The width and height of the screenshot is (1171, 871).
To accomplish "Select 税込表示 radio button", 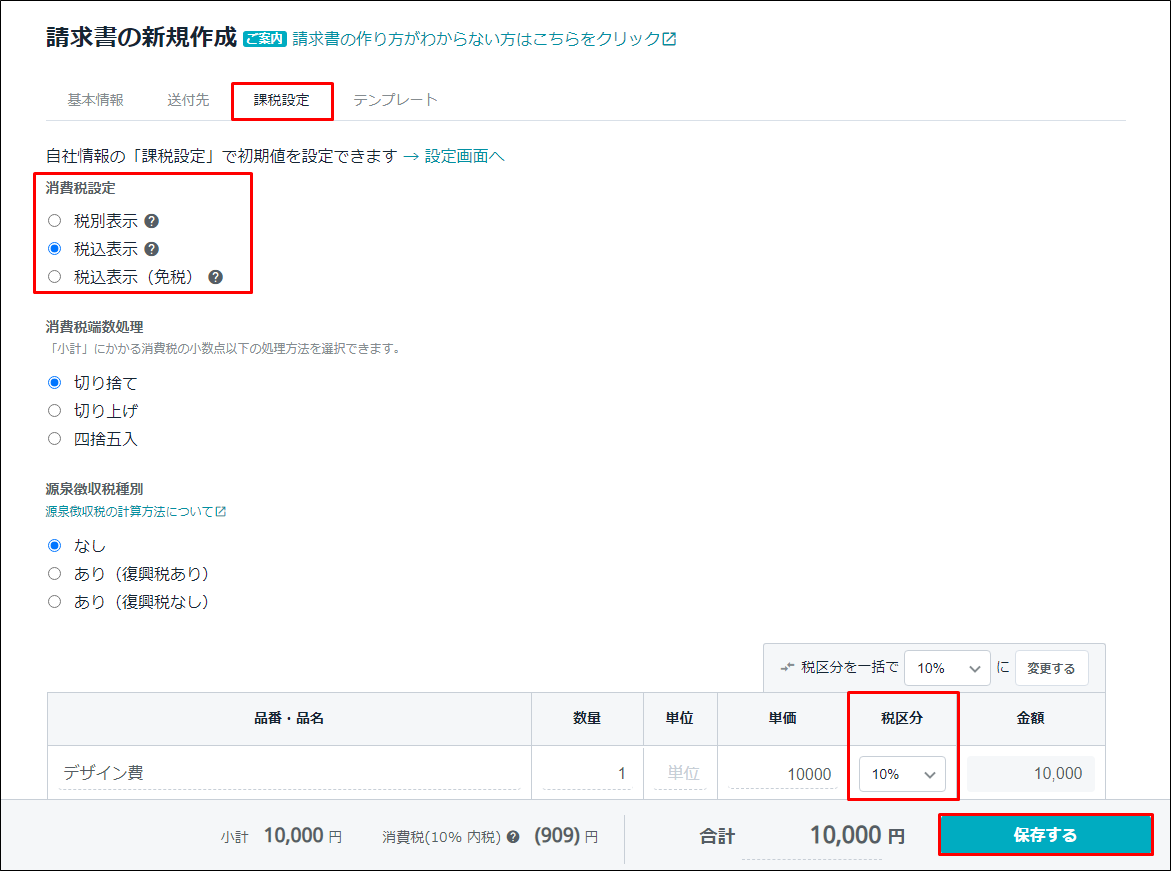I will point(55,248).
